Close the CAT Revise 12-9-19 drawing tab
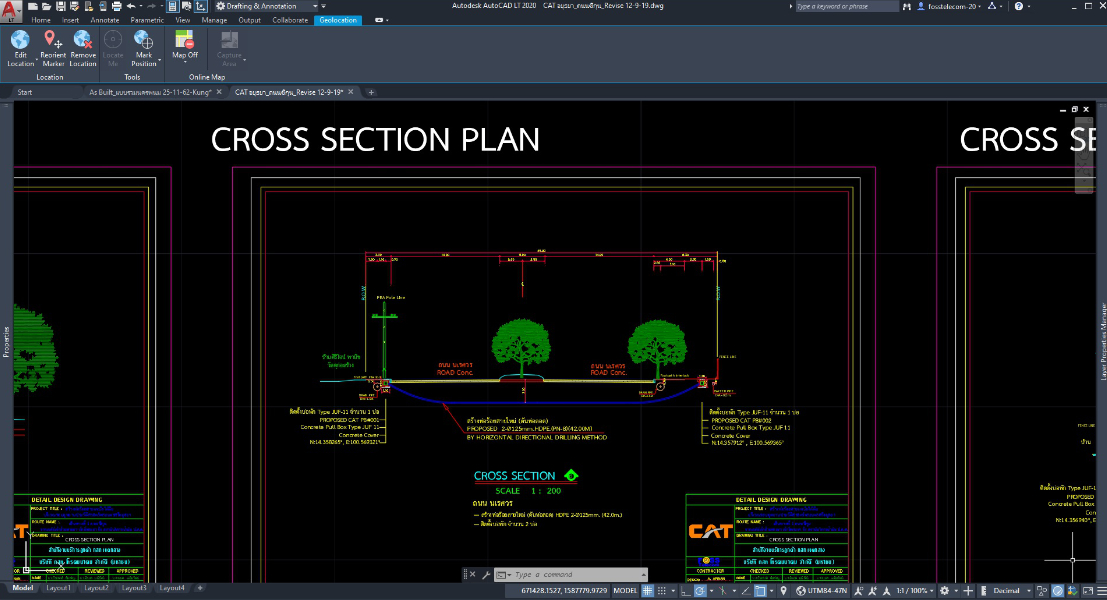This screenshot has height=600, width=1107. pos(350,92)
